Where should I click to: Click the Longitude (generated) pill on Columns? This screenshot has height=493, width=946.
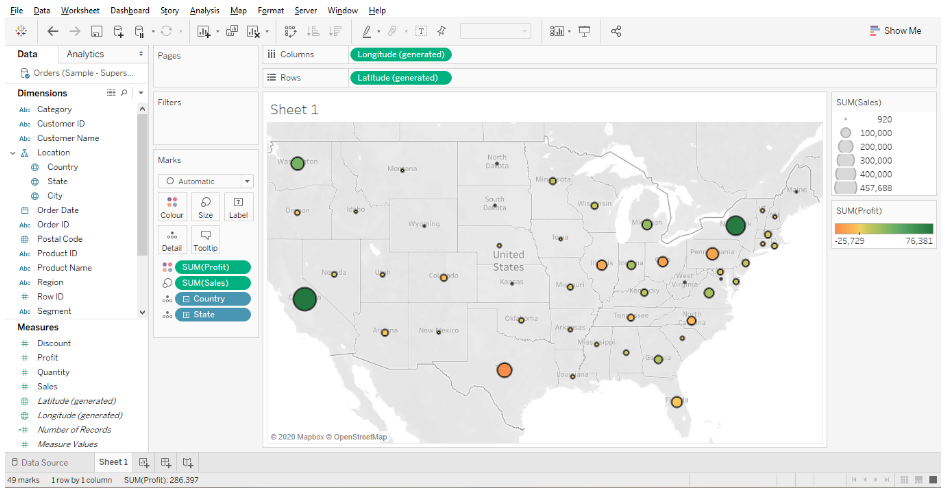400,54
